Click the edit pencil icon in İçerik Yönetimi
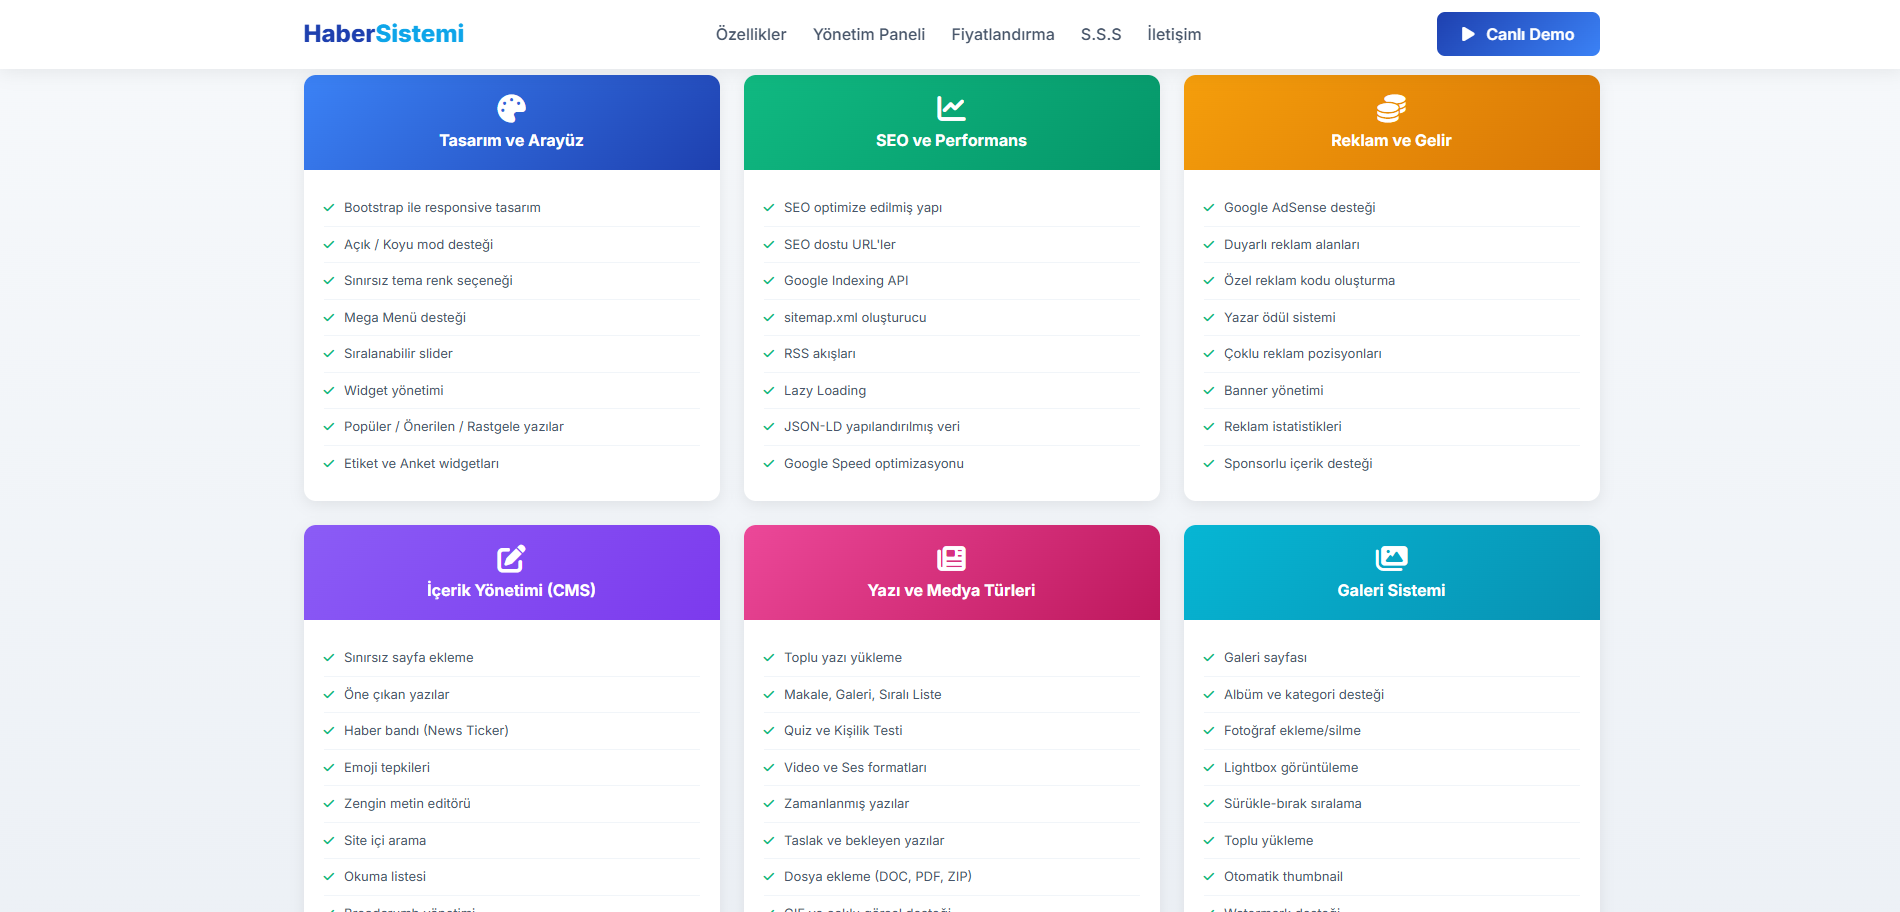Viewport: 1900px width, 912px height. 511,558
